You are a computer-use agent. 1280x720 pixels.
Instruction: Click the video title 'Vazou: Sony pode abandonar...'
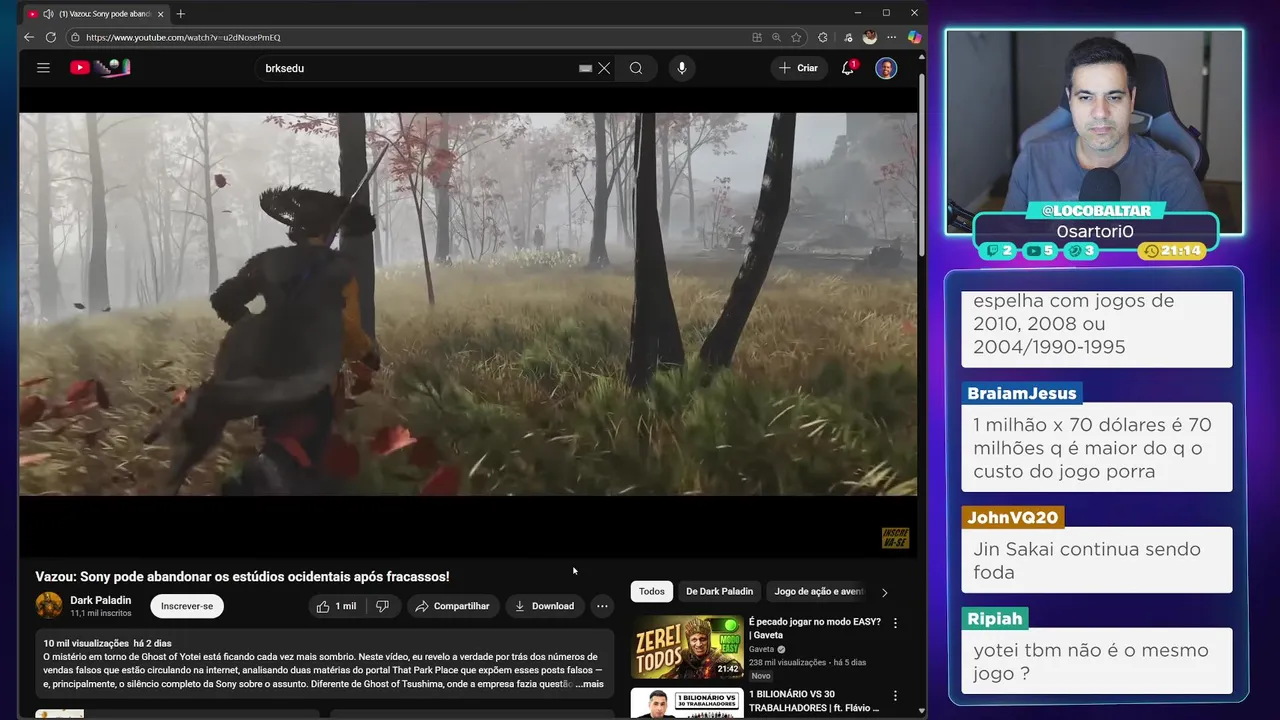242,576
